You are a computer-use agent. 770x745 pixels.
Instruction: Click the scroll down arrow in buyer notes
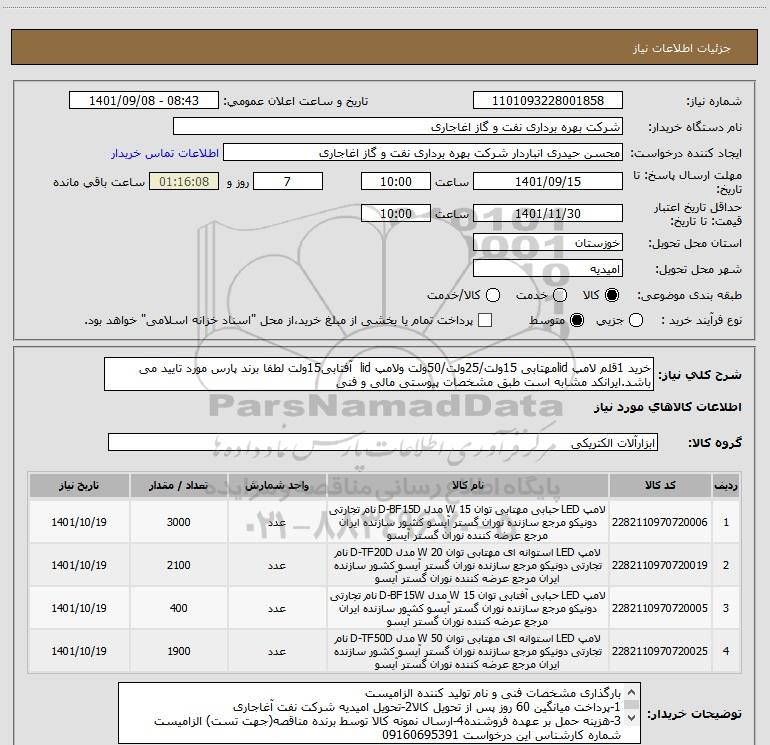(632, 718)
